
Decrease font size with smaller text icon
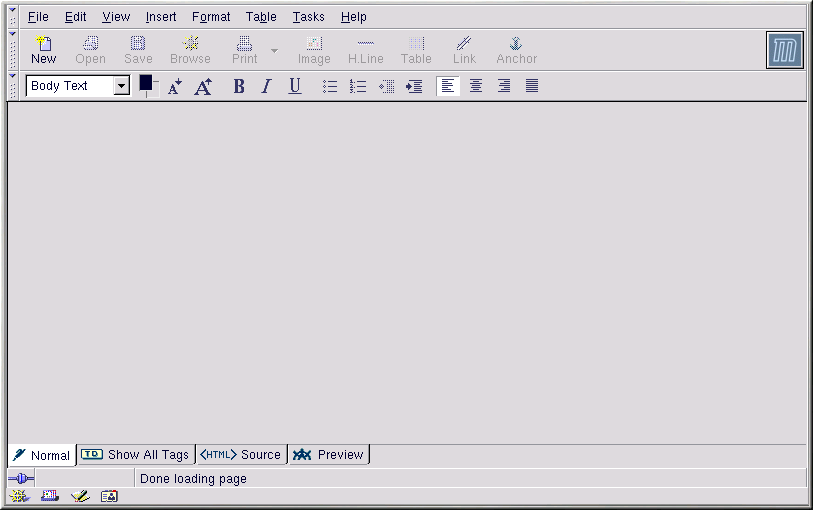tap(175, 87)
